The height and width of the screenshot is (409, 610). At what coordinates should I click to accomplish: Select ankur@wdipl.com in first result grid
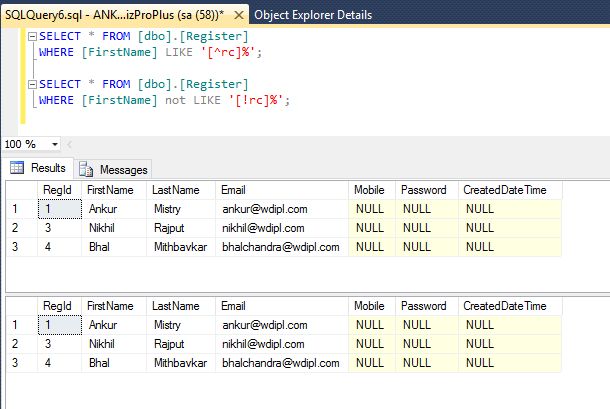282,209
